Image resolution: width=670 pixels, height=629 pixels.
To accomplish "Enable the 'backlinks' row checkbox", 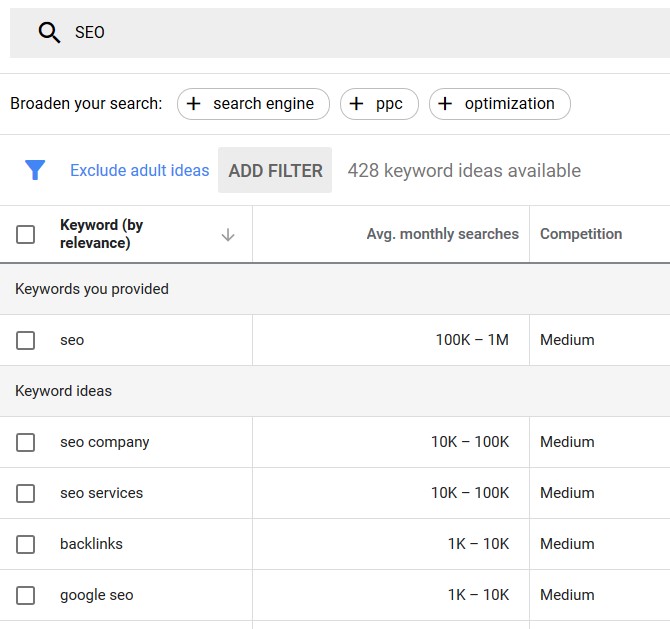I will tap(26, 545).
